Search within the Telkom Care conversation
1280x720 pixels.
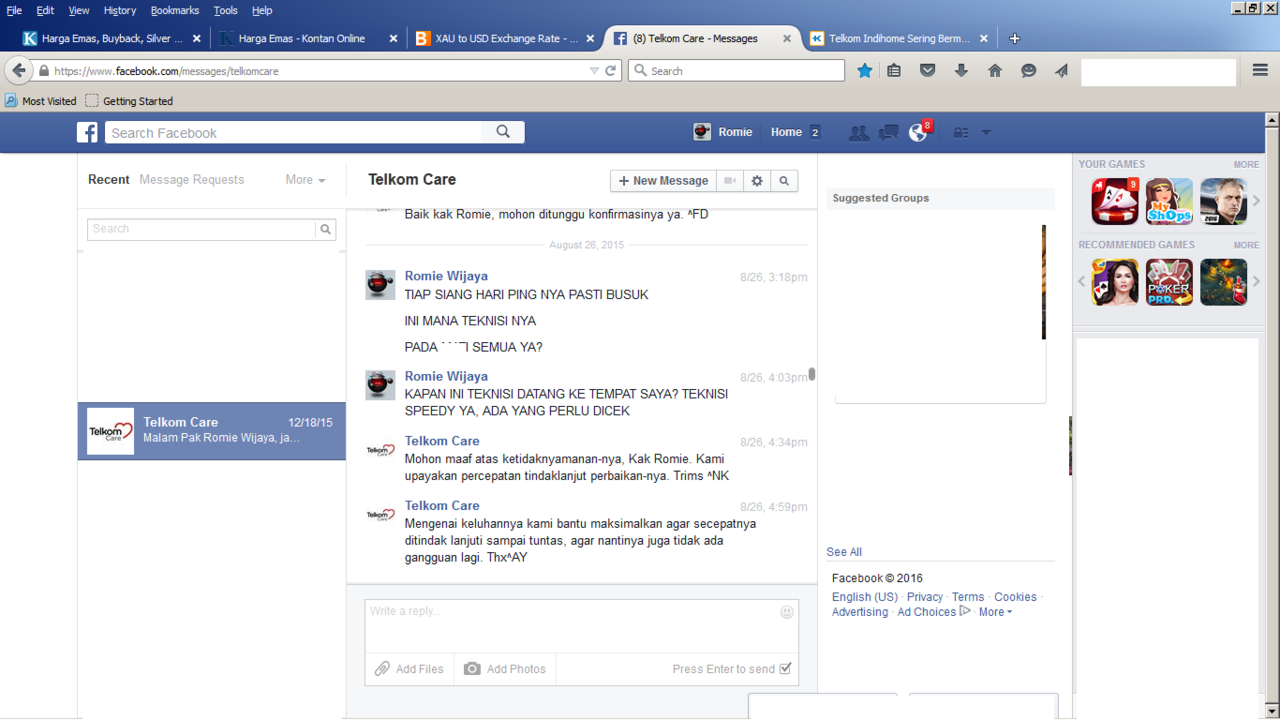point(784,181)
